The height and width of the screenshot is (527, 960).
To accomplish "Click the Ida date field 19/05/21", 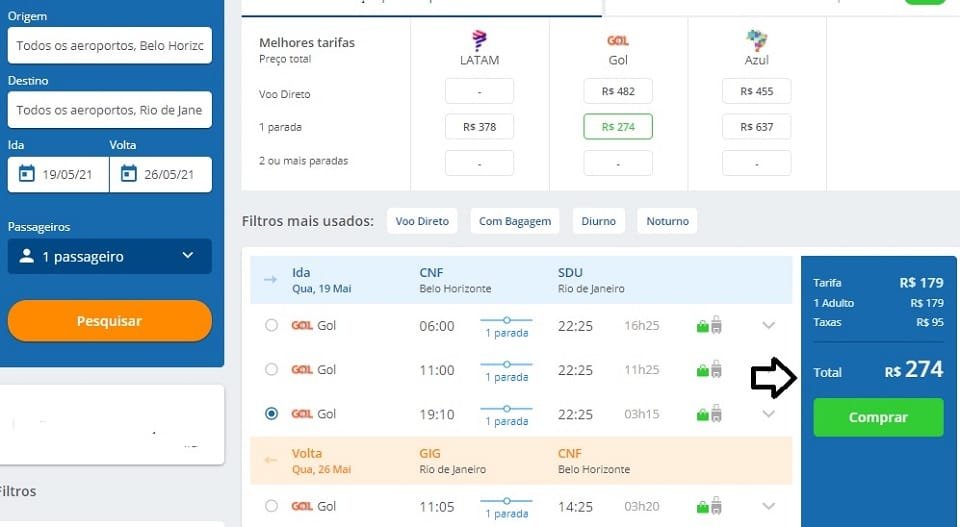I will pyautogui.click(x=58, y=174).
